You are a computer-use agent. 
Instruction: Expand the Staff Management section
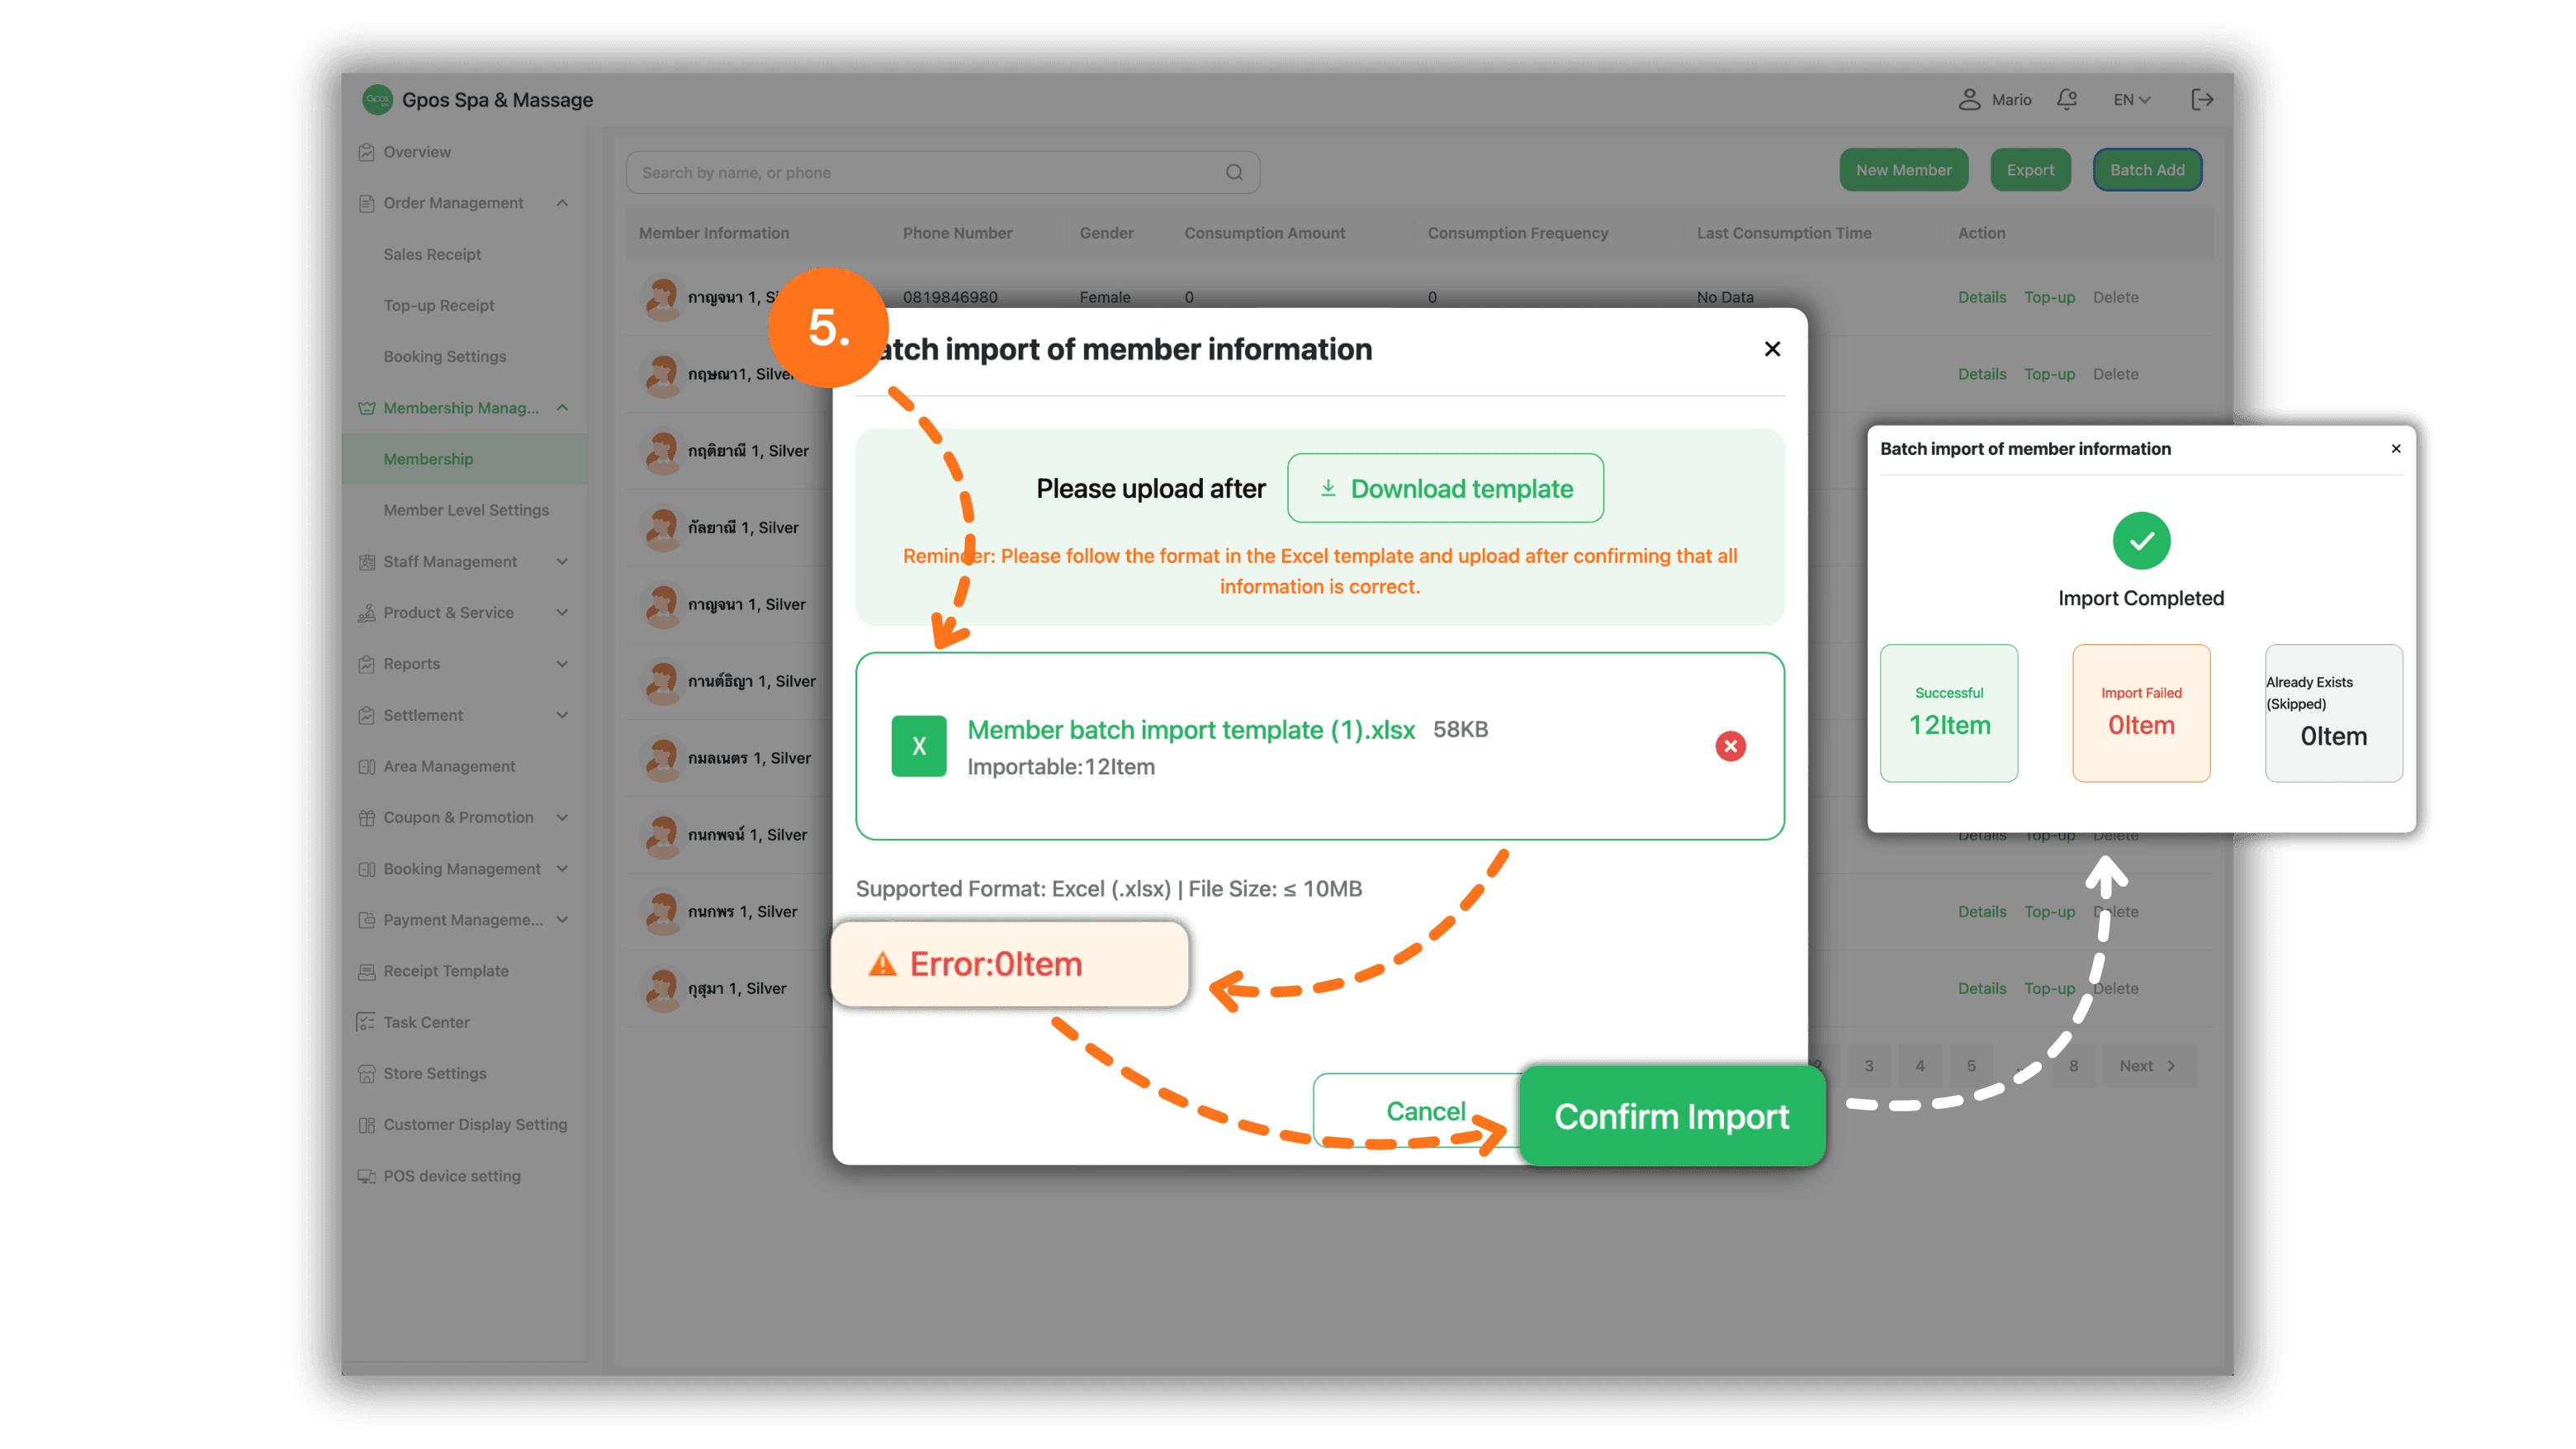coord(562,561)
